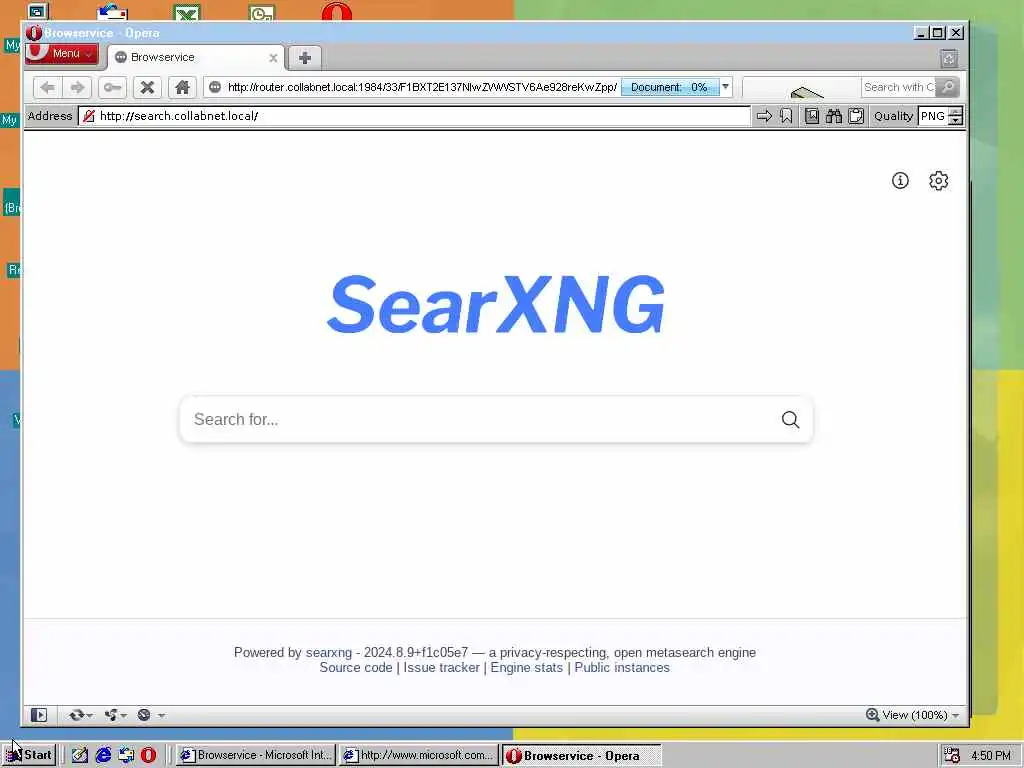Click the Browservice - Opera taskbar button
1024x768 pixels.
pos(581,755)
